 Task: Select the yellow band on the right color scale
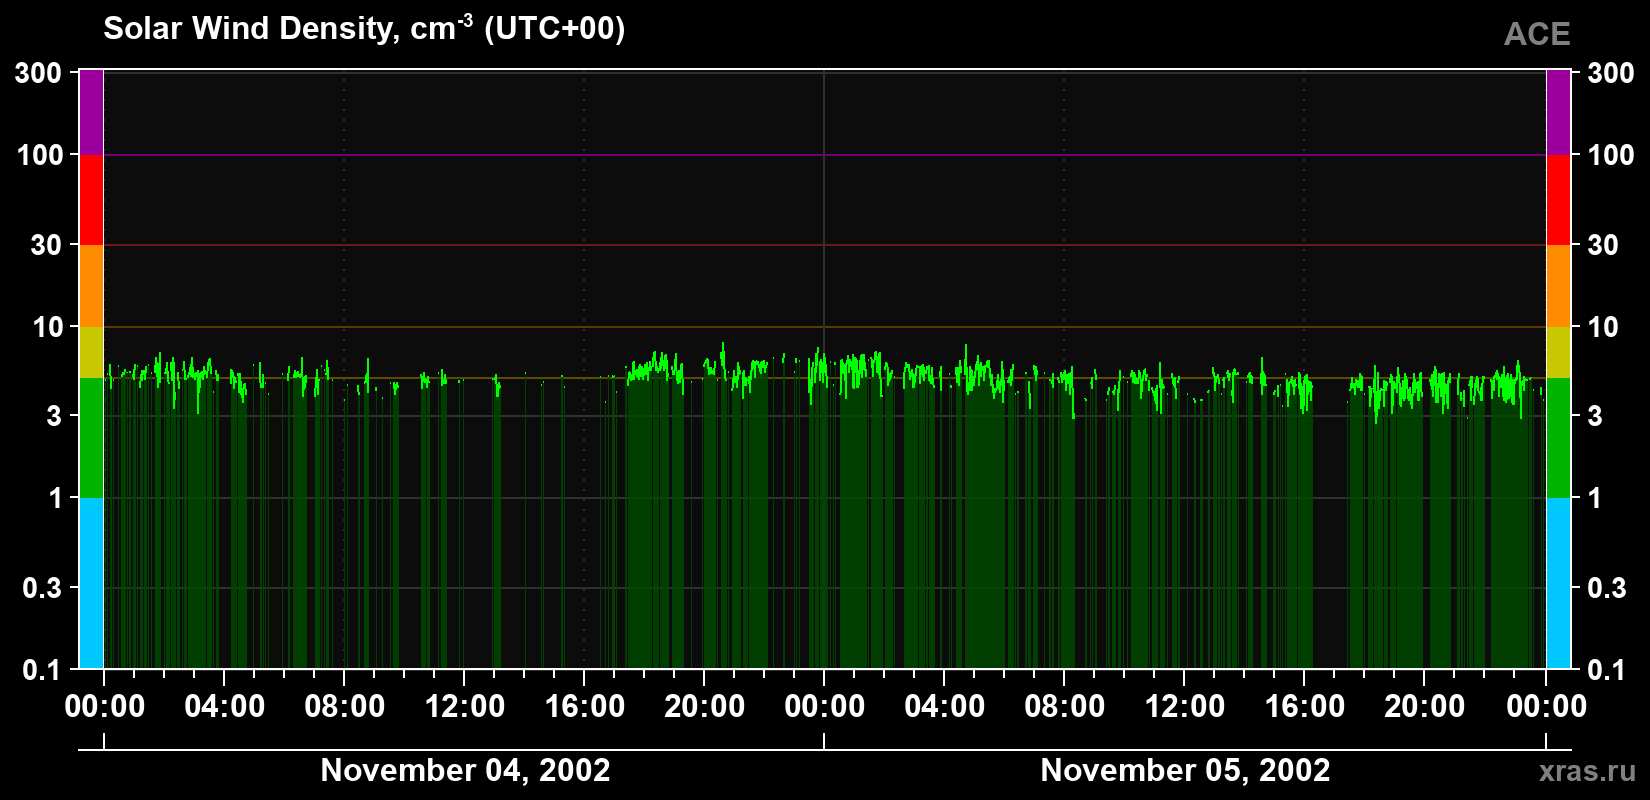(x=1559, y=352)
